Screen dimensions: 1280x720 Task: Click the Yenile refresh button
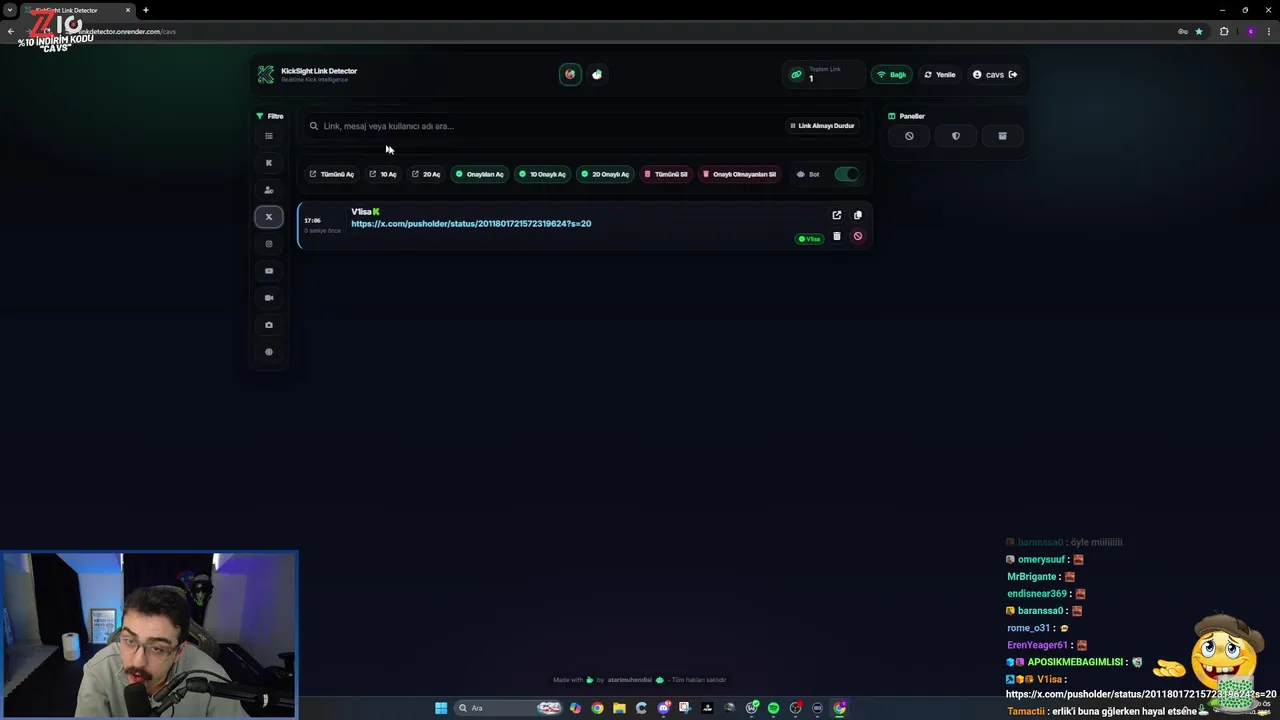pyautogui.click(x=940, y=75)
